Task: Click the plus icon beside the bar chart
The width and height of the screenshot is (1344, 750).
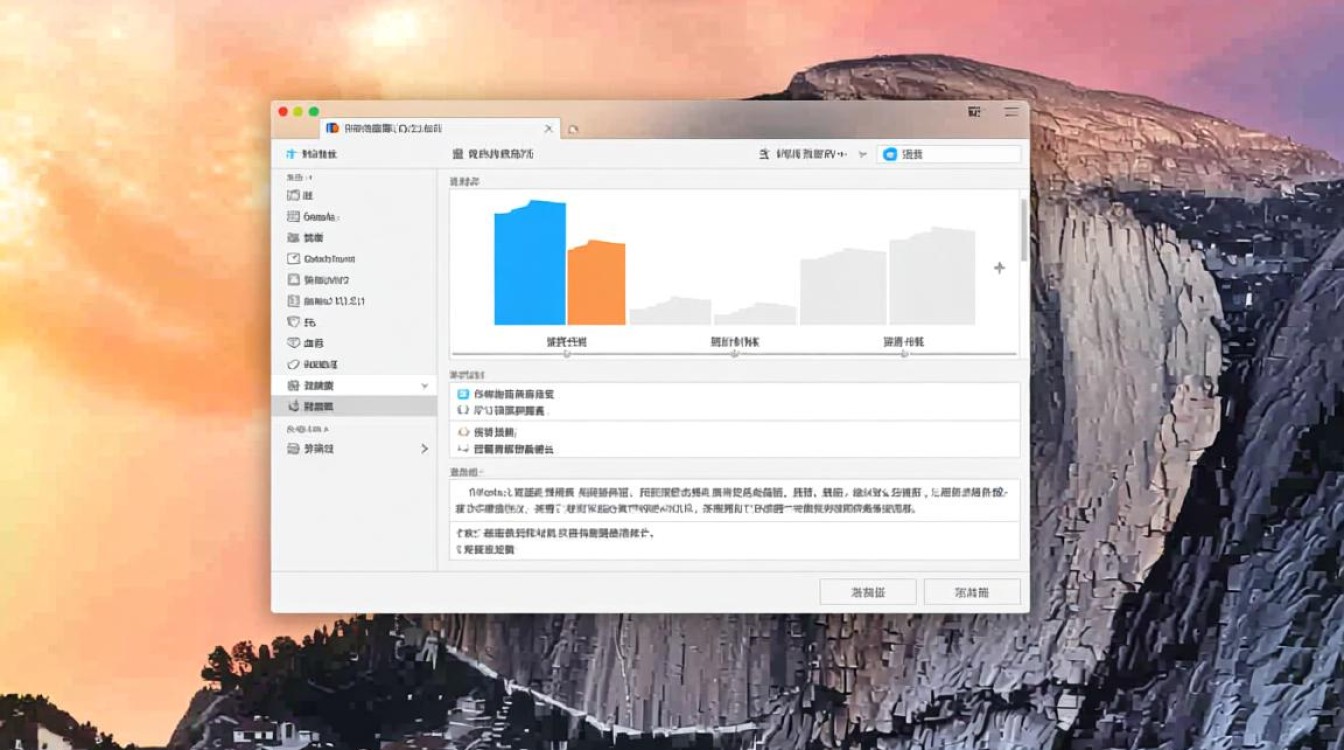Action: click(x=999, y=267)
